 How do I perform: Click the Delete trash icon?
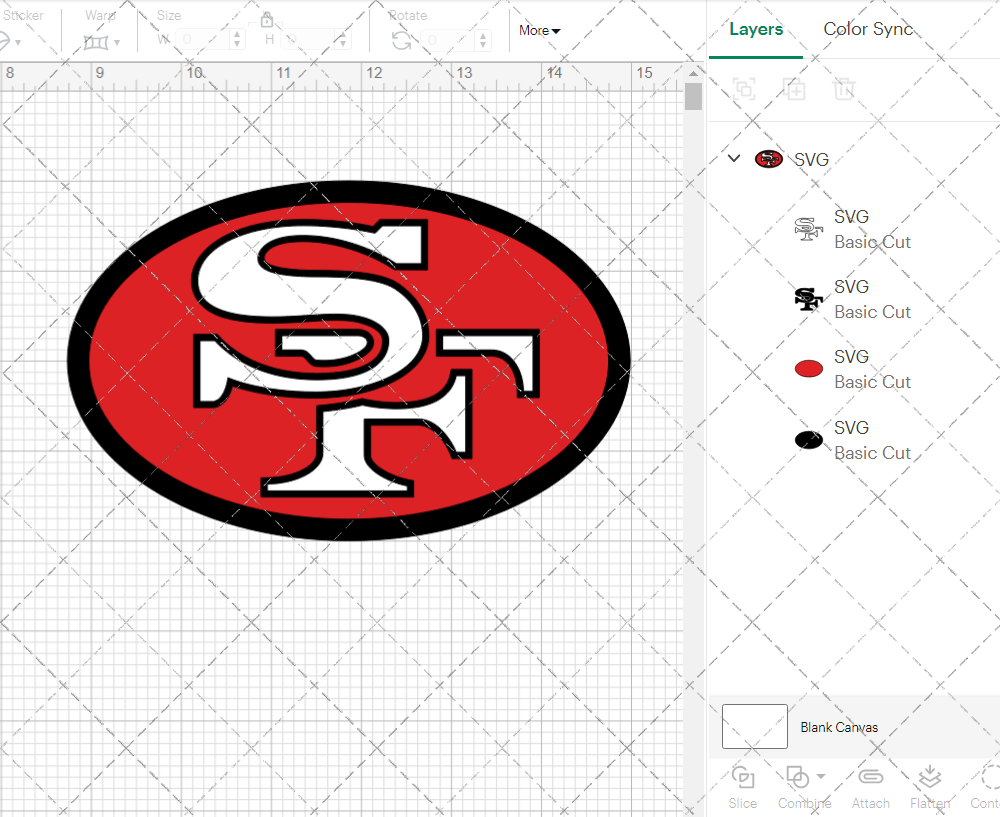point(845,89)
